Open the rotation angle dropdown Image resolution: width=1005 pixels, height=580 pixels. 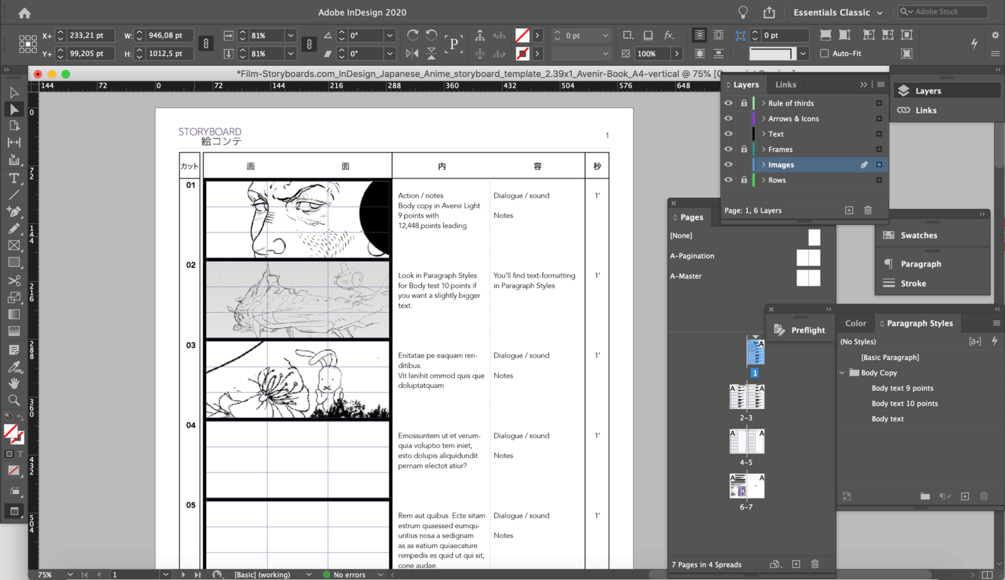[x=389, y=35]
